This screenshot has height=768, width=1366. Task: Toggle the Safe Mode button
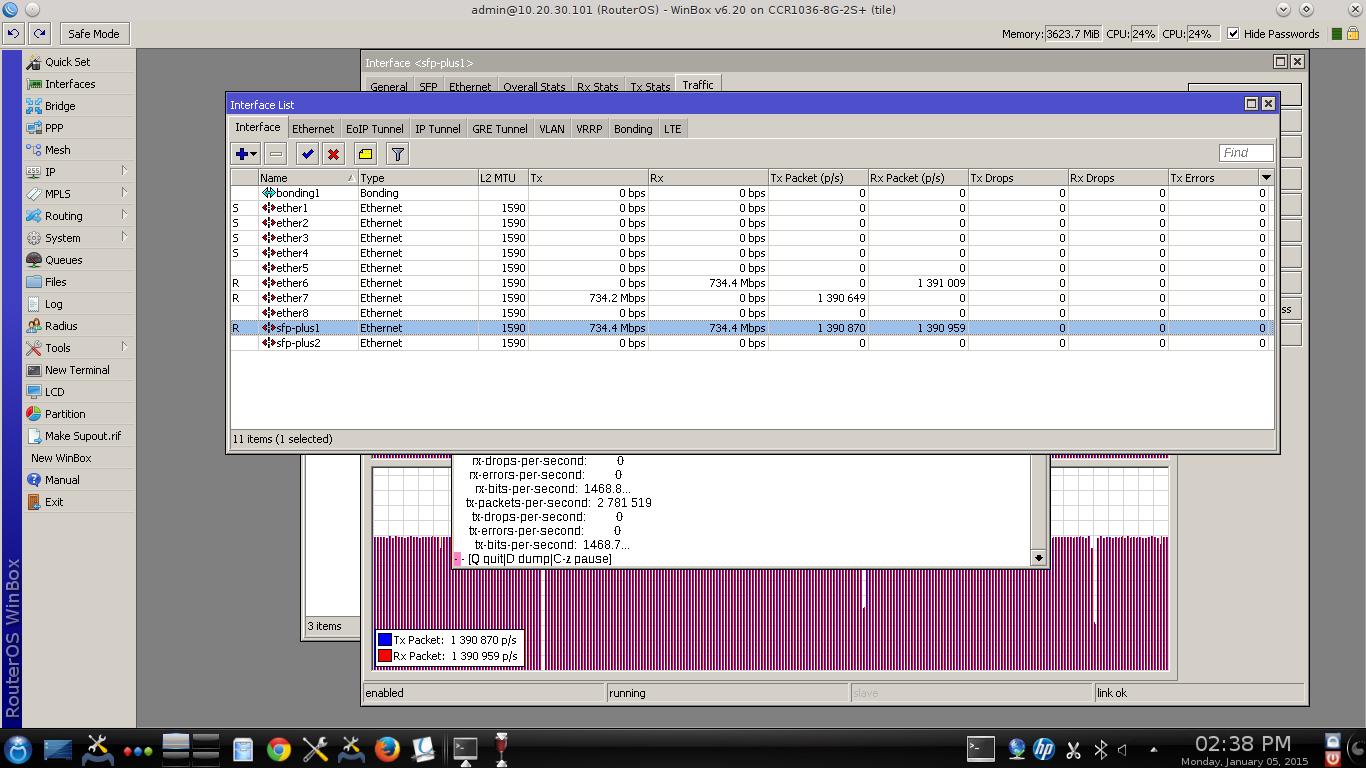pos(93,34)
